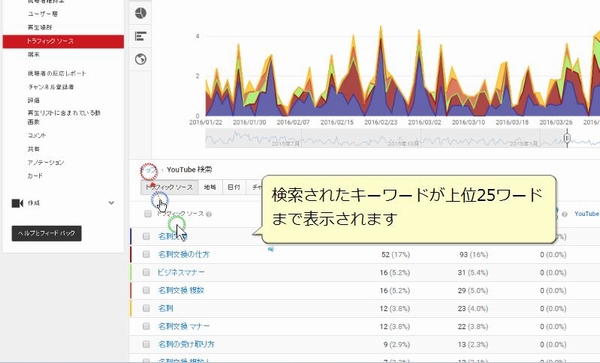Toggle the select-all checkbox in table header
600x363 pixels.
click(148, 214)
